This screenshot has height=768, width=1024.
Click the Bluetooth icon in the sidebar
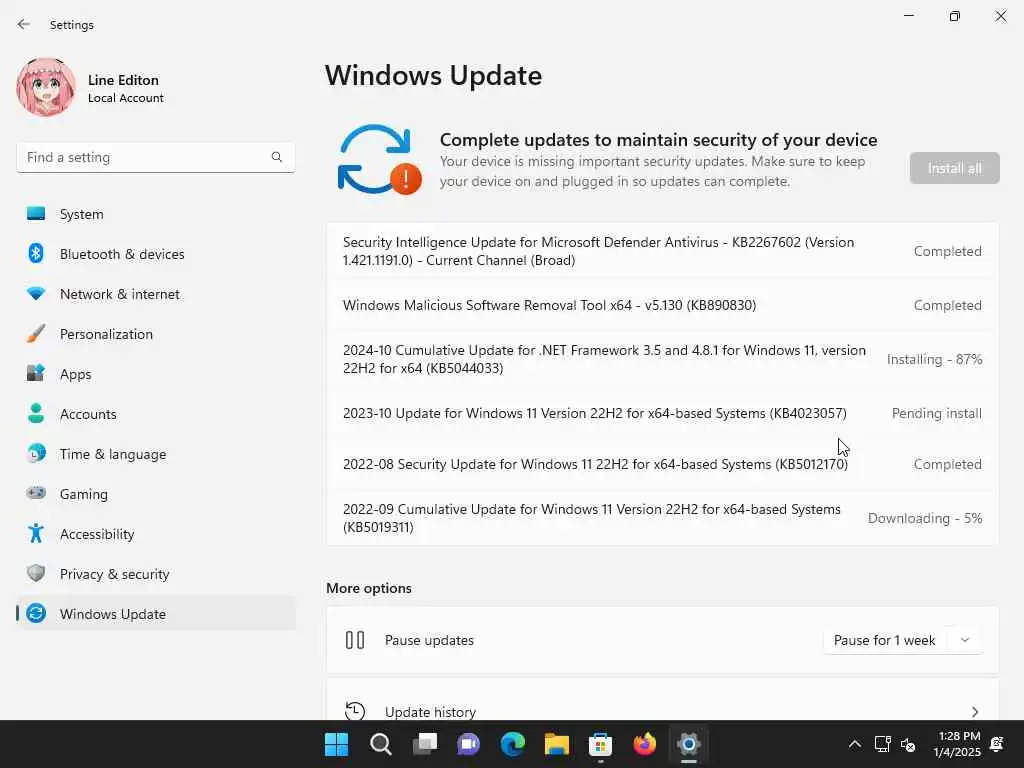pos(36,253)
